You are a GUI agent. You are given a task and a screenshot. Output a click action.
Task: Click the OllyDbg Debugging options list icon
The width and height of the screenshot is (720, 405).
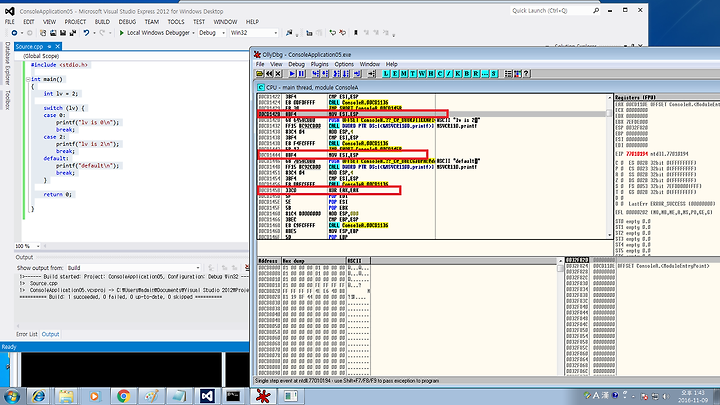508,73
